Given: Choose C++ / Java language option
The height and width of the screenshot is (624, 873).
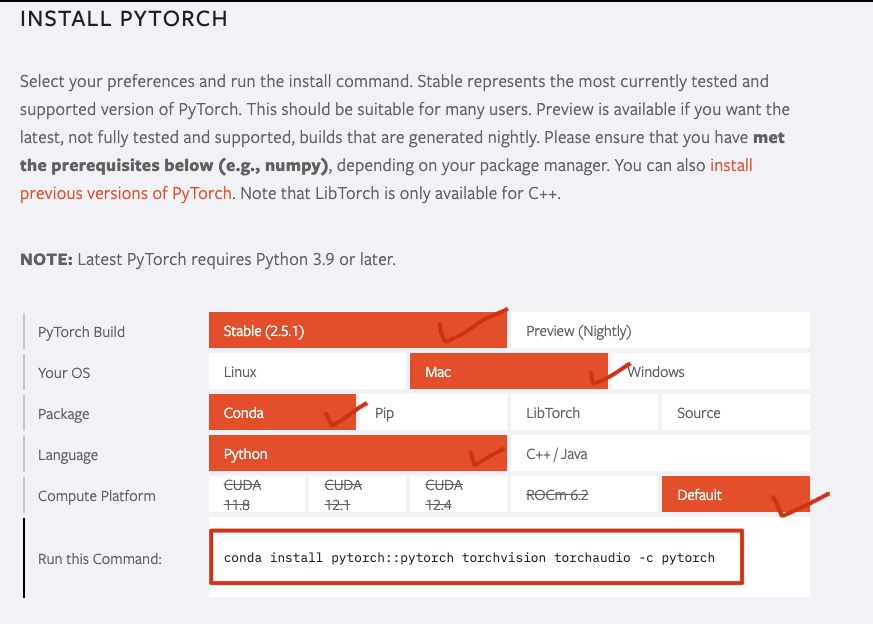Looking at the screenshot, I should point(660,453).
